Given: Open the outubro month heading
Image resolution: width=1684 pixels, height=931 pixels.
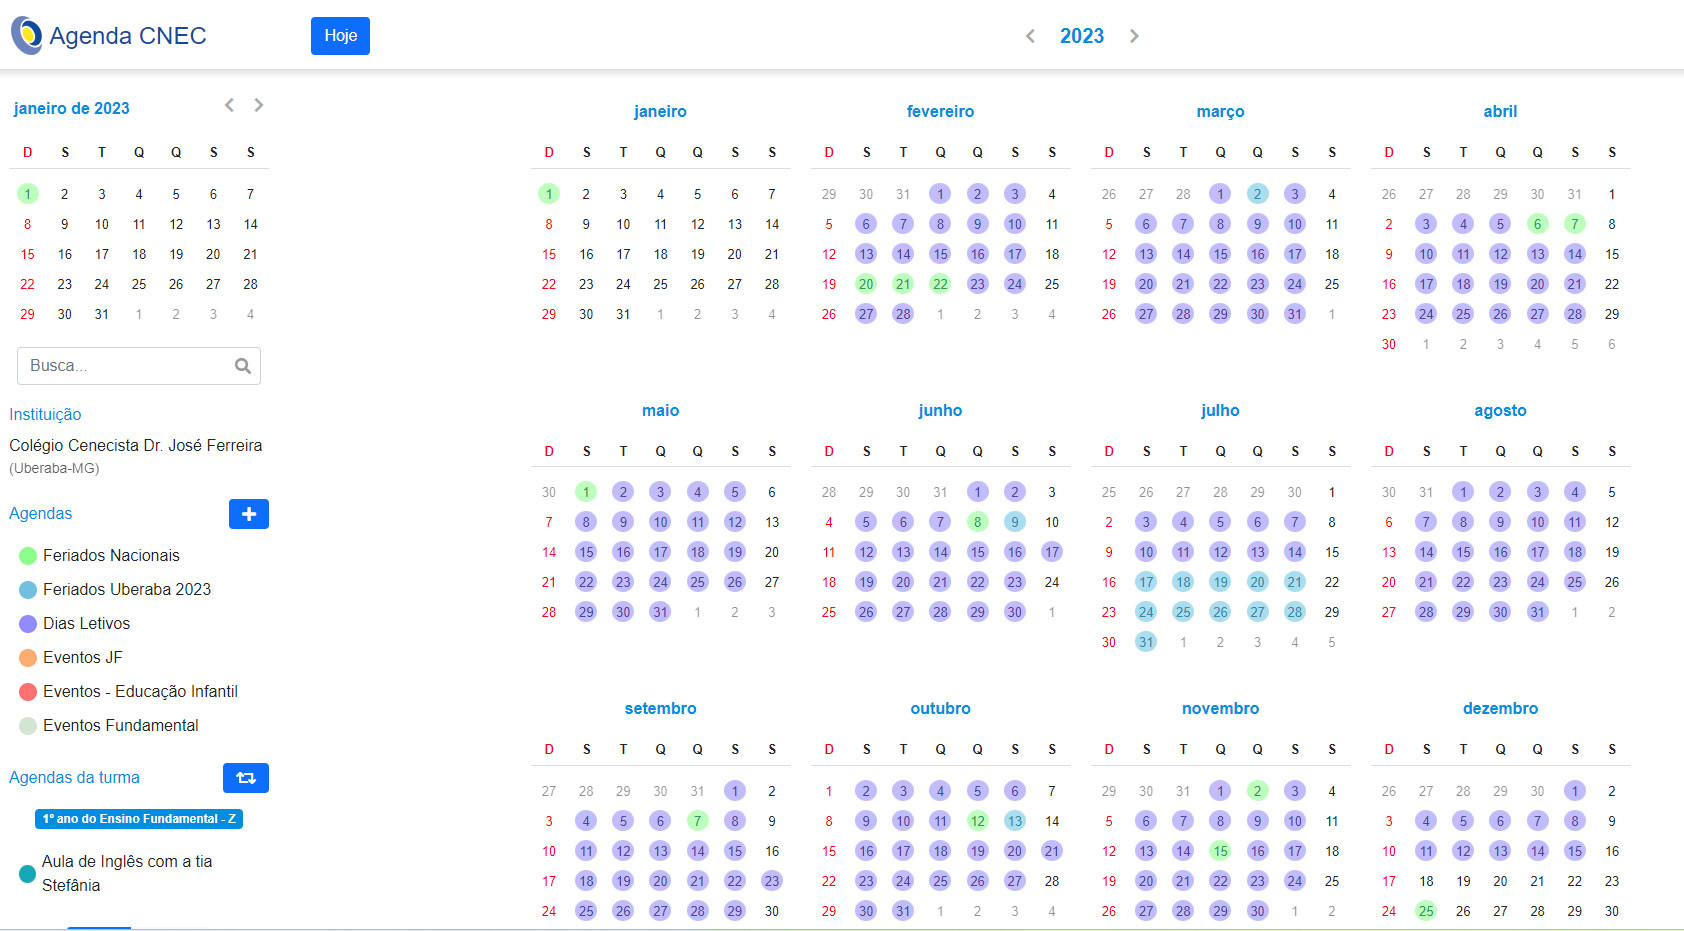Looking at the screenshot, I should click(940, 709).
